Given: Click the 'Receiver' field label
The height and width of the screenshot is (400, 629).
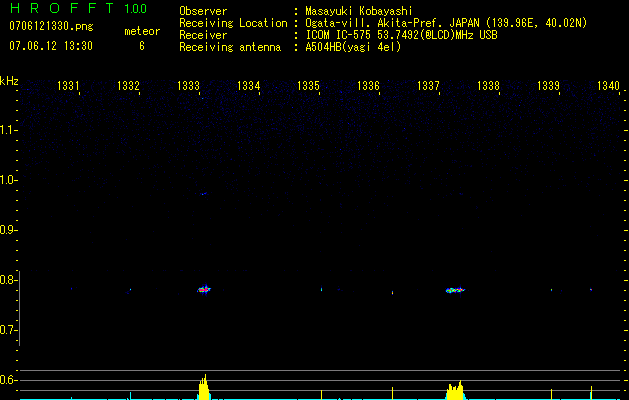Looking at the screenshot, I should 203,35.
